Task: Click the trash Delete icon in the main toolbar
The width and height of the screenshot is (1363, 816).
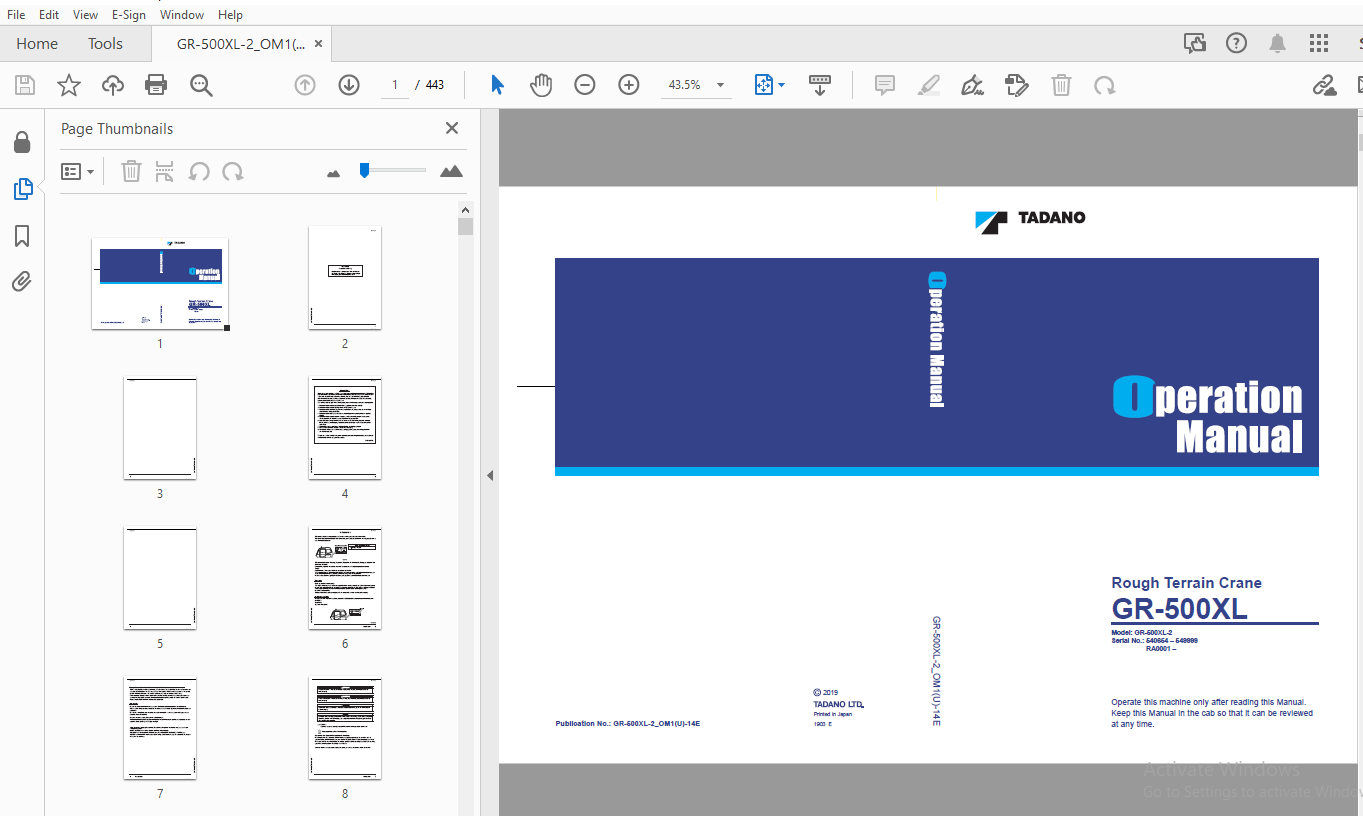Action: pyautogui.click(x=1061, y=85)
